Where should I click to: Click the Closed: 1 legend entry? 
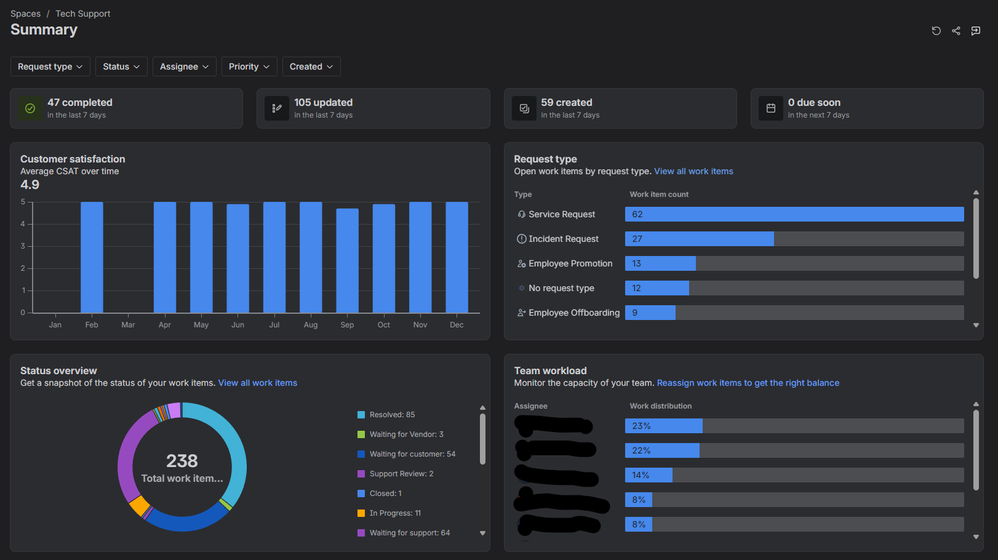(379, 494)
